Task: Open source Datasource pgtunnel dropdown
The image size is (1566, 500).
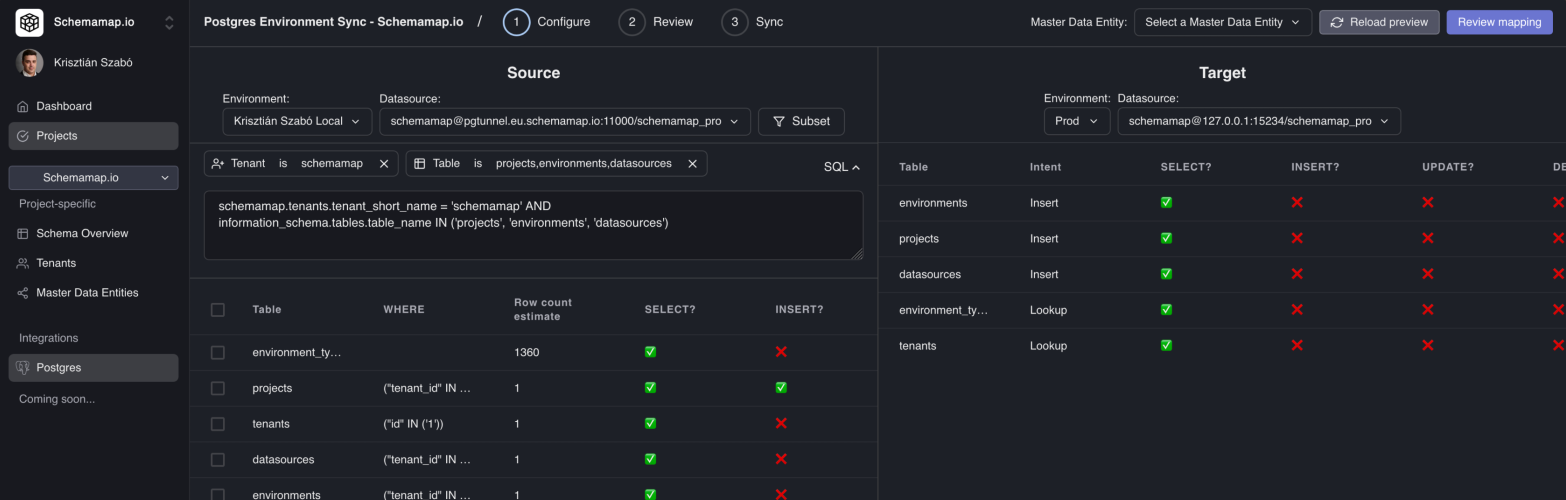Action: pyautogui.click(x=565, y=121)
